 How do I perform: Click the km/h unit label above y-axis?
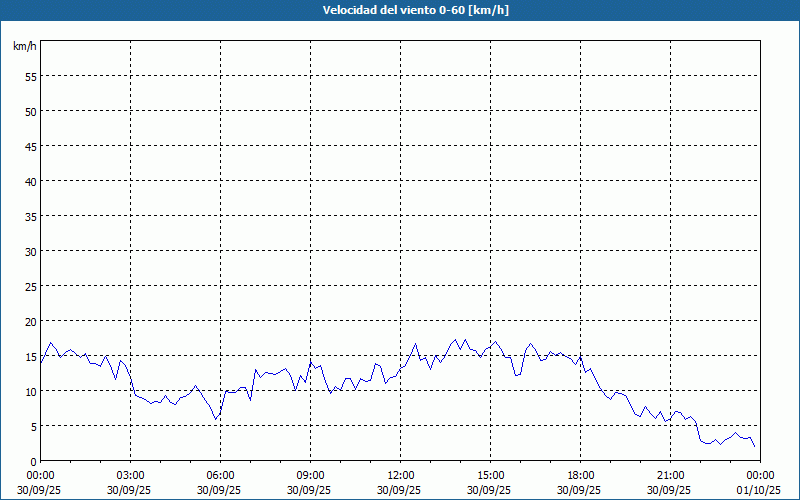(24, 46)
